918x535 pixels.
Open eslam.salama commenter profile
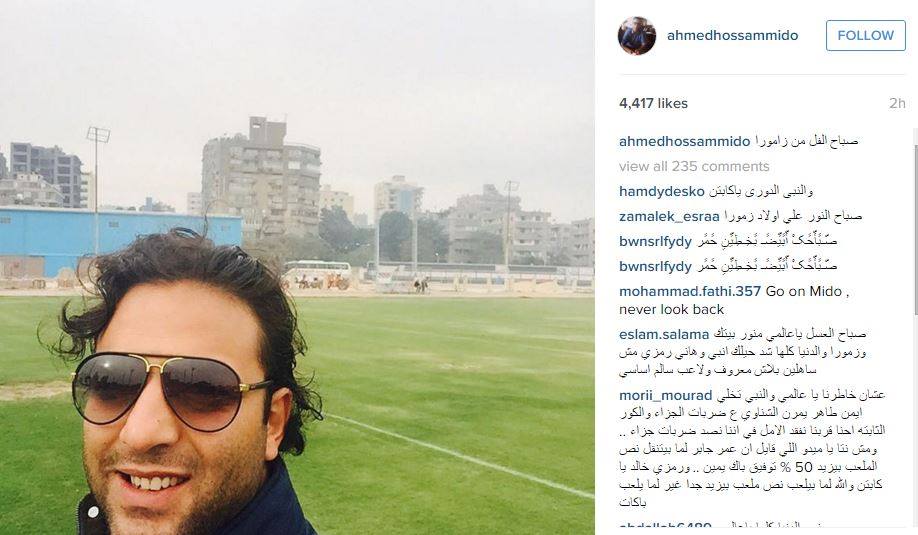coord(664,335)
